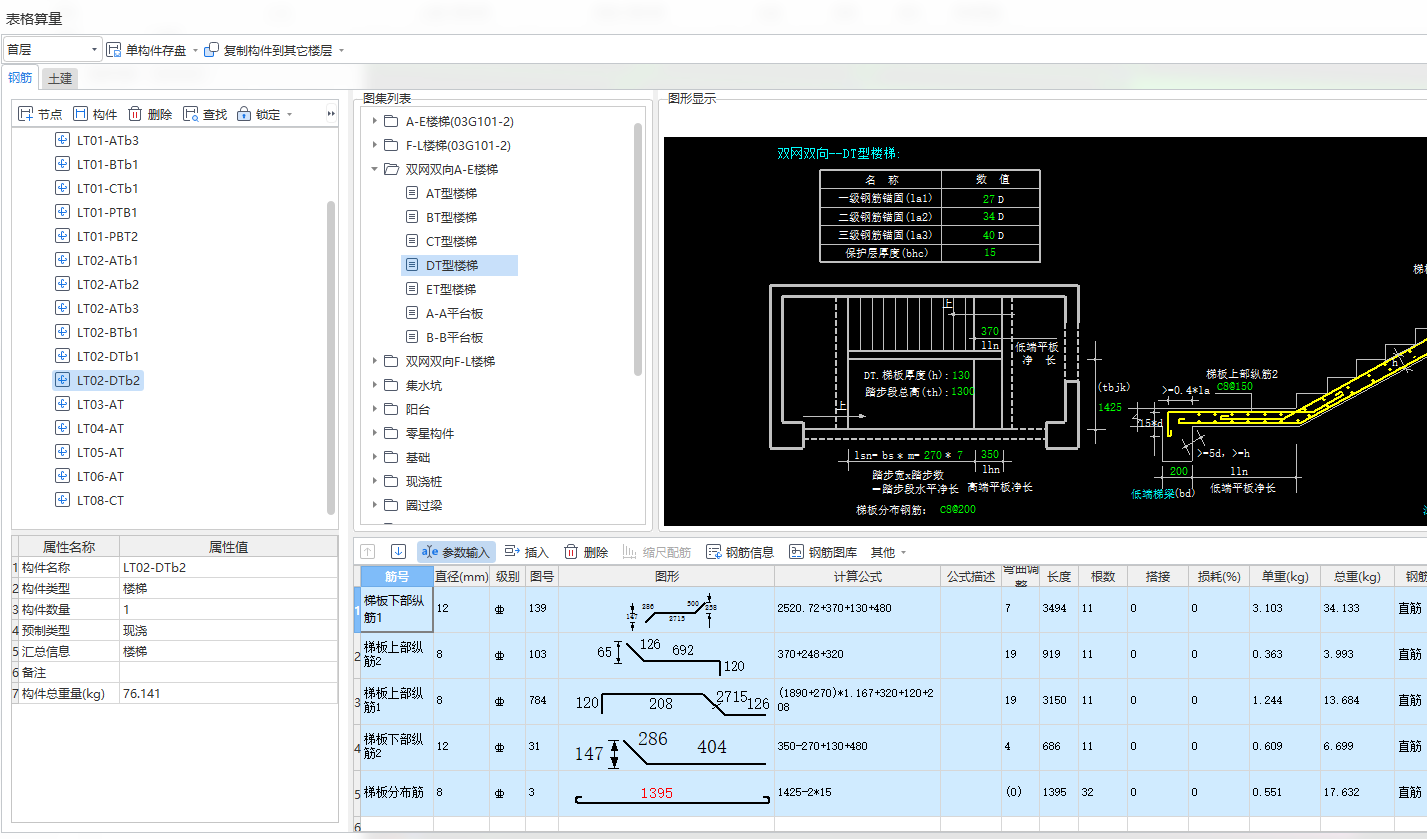Click the 长度 cell 3150
Image resolution: width=1427 pixels, height=839 pixels.
1058,700
